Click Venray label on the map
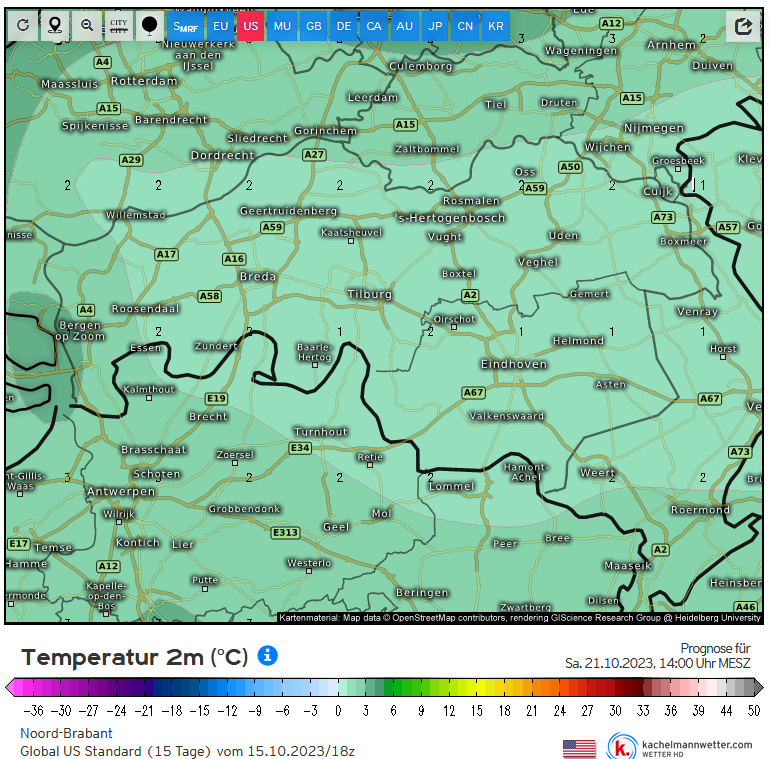Screen dimensions: 770x759 click(x=697, y=312)
